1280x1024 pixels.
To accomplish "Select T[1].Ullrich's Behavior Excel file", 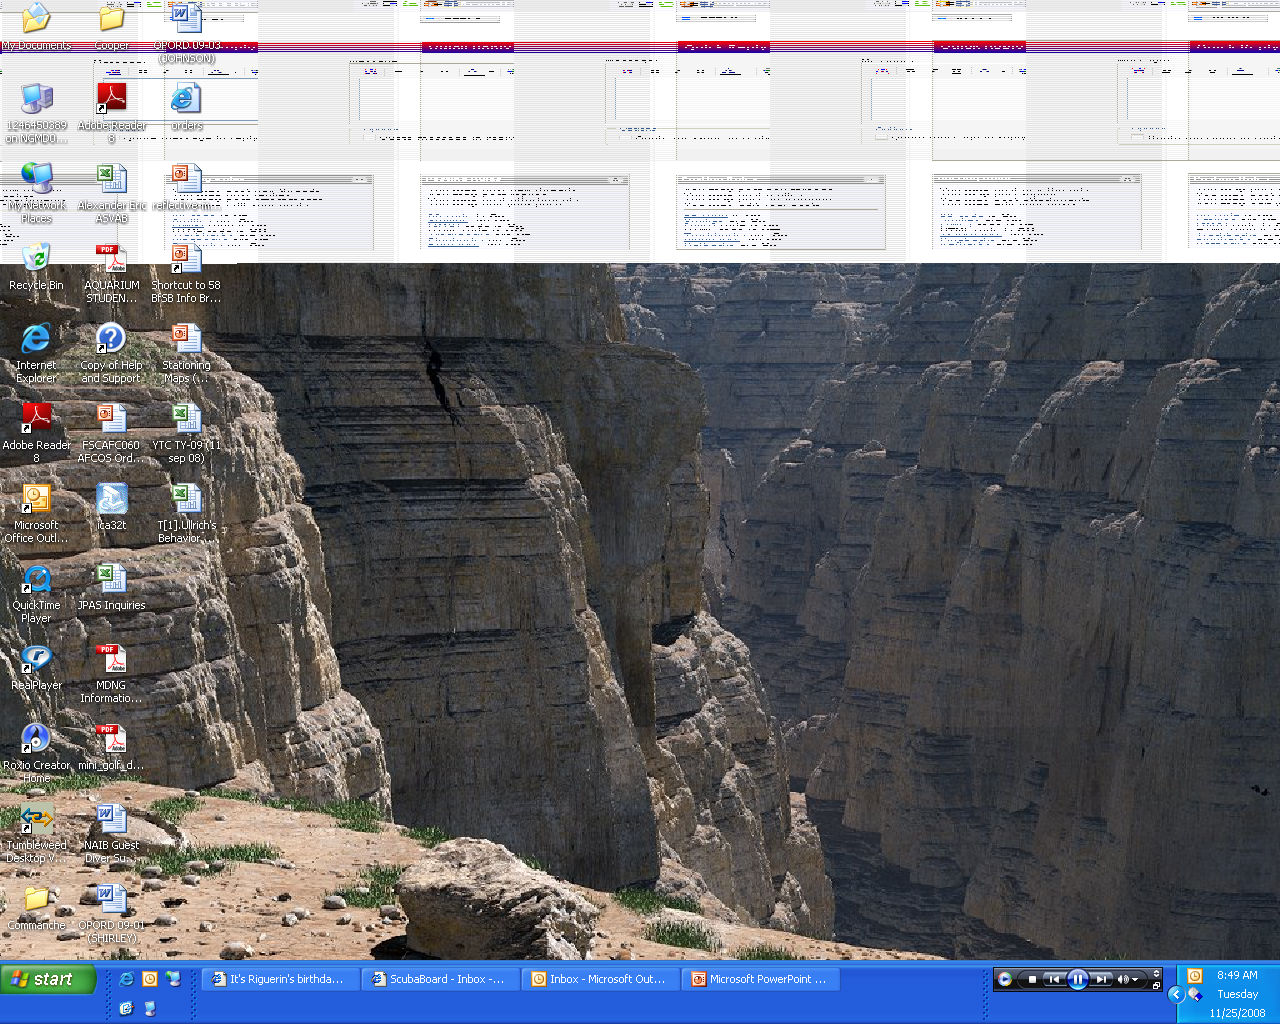I will click(x=186, y=512).
